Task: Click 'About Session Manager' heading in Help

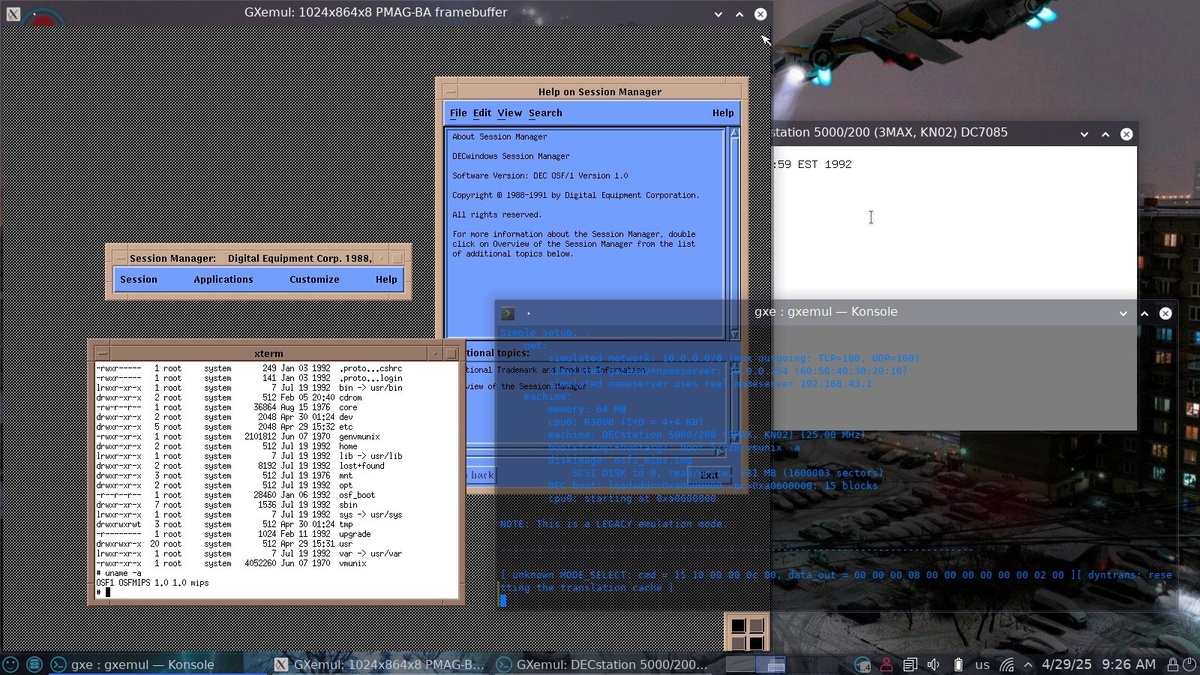Action: tap(499, 137)
